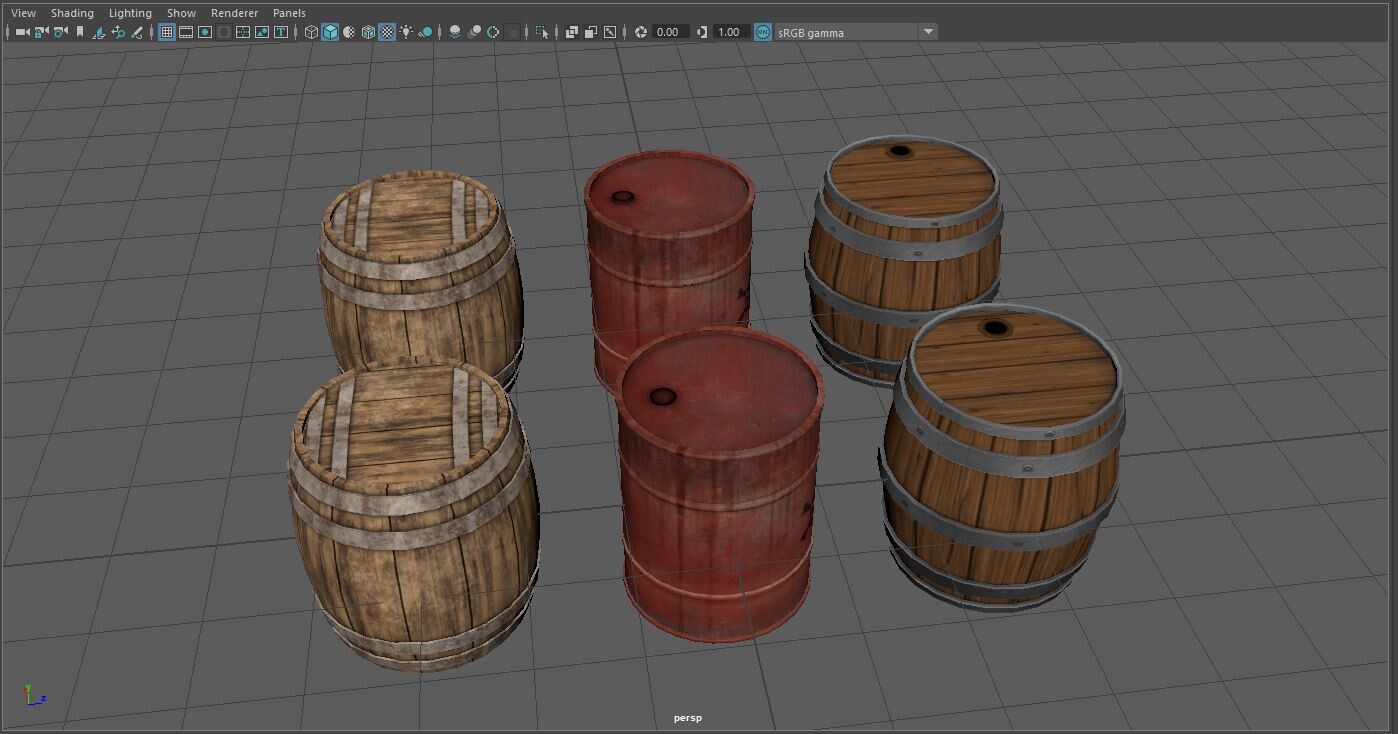
Task: Open the View menu
Action: coord(22,13)
